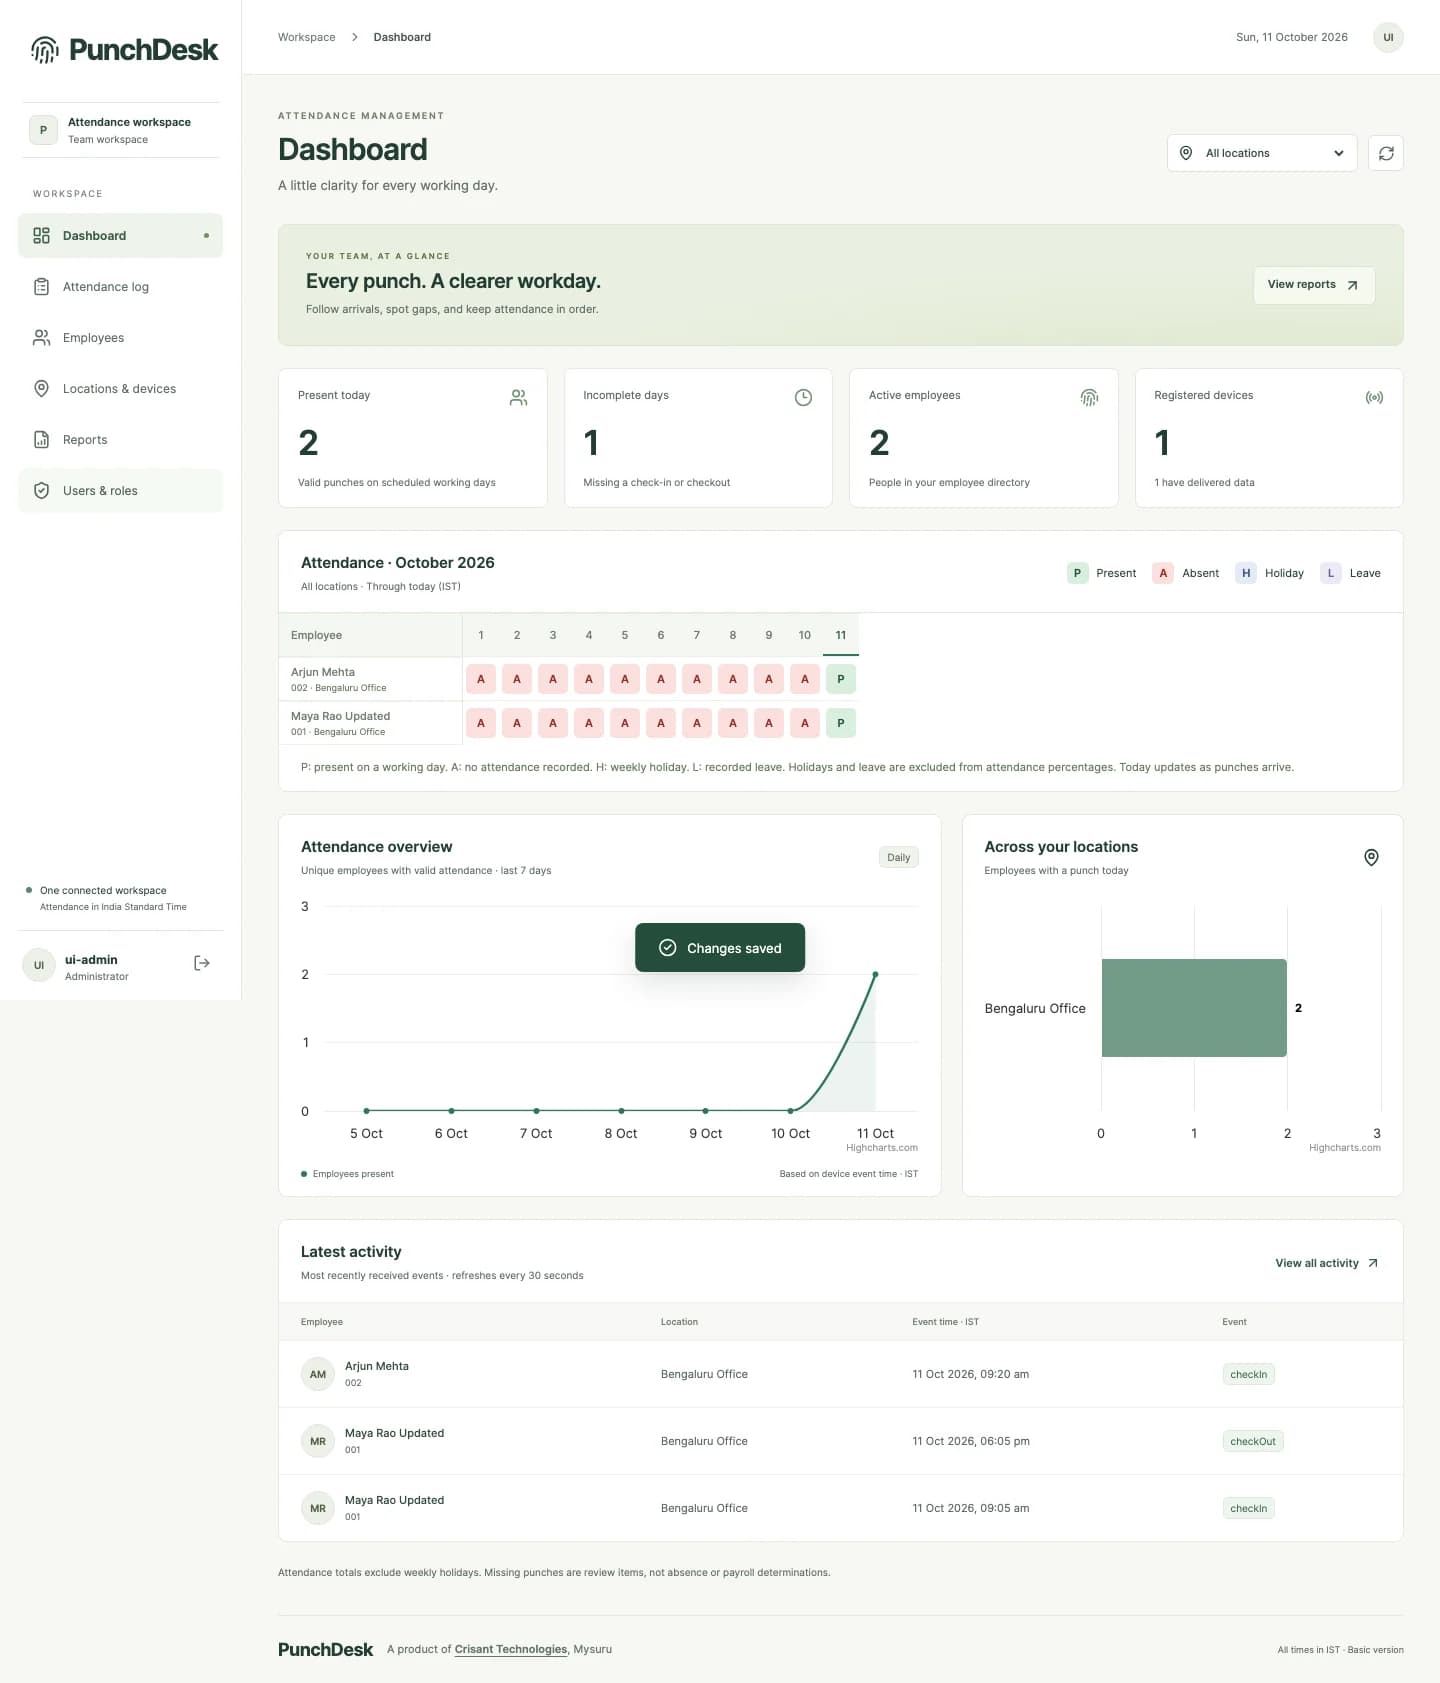The width and height of the screenshot is (1440, 1683).
Task: Open the Crisant Technologies link
Action: [x=511, y=1649]
